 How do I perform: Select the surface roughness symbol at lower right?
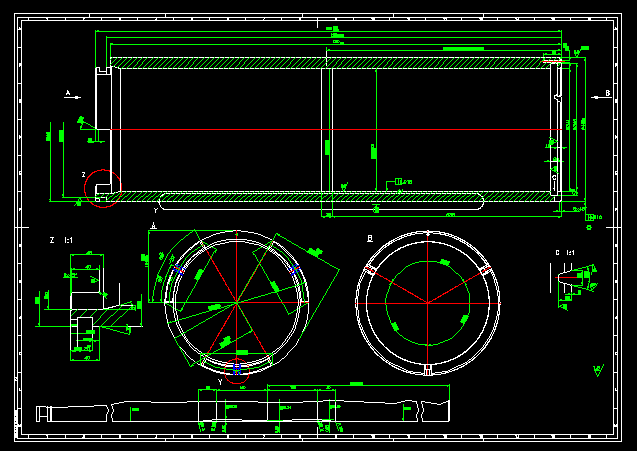(x=597, y=370)
